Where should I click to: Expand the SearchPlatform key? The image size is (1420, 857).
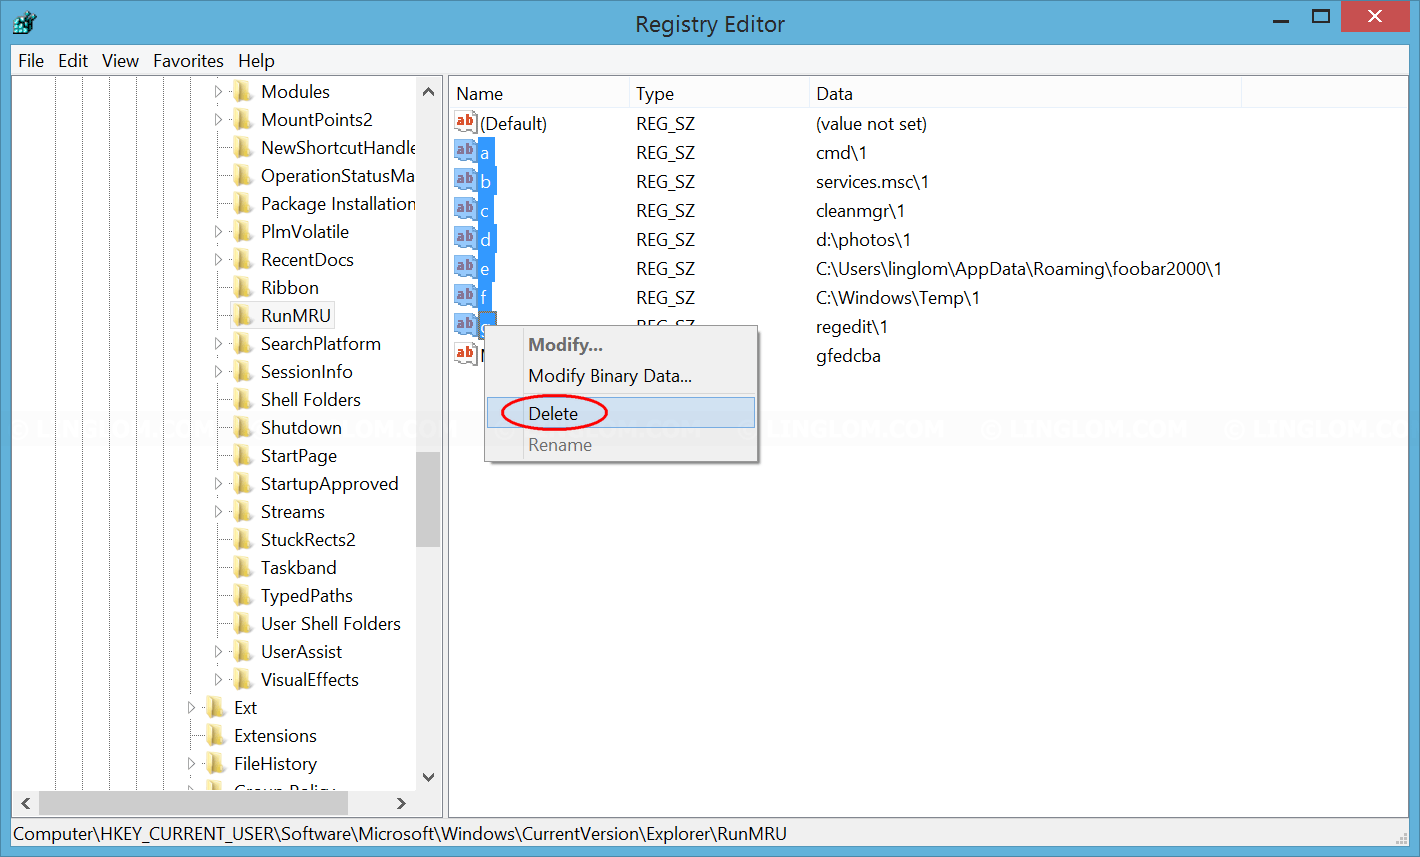(x=219, y=344)
